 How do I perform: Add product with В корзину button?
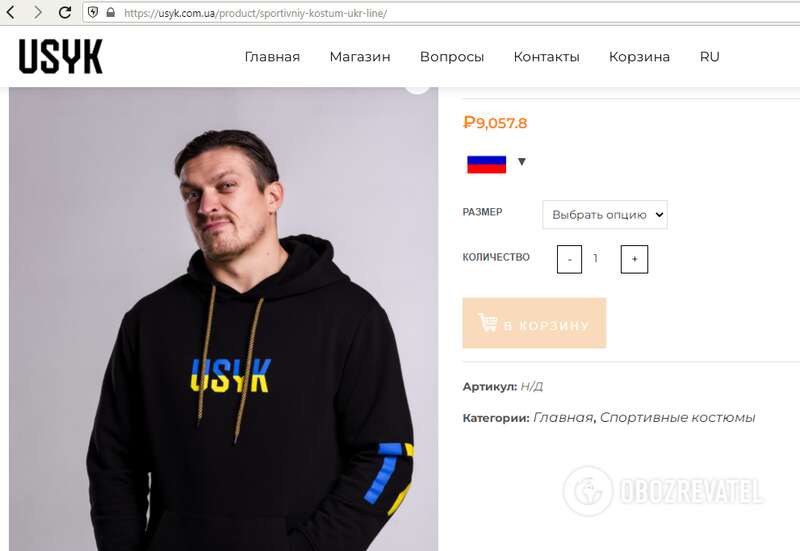pos(534,323)
